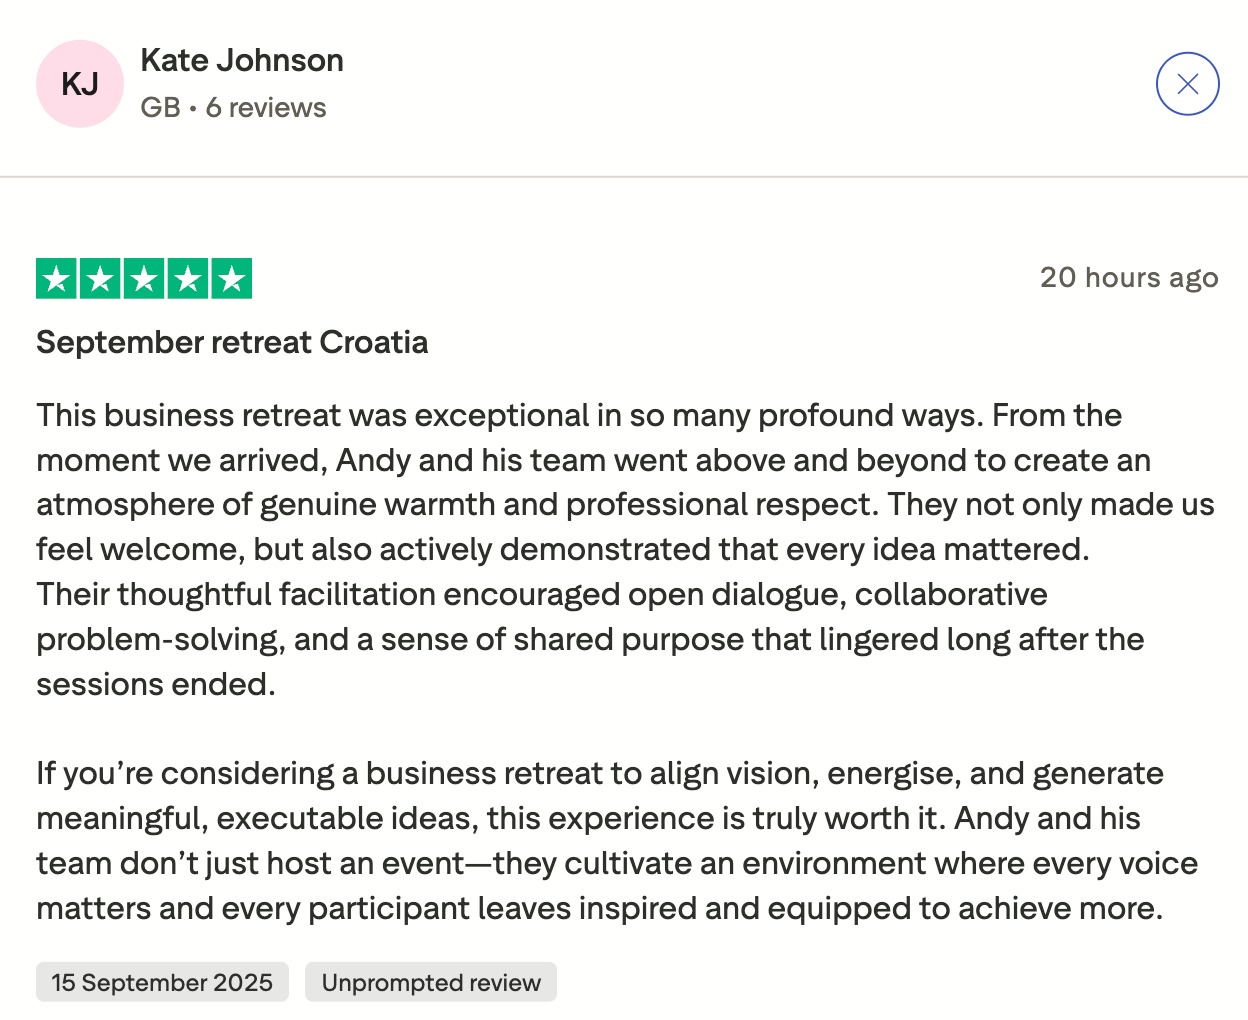Click the sentence starting "Their thoughtful facilitation"
1248x1020 pixels.
pyautogui.click(x=541, y=594)
